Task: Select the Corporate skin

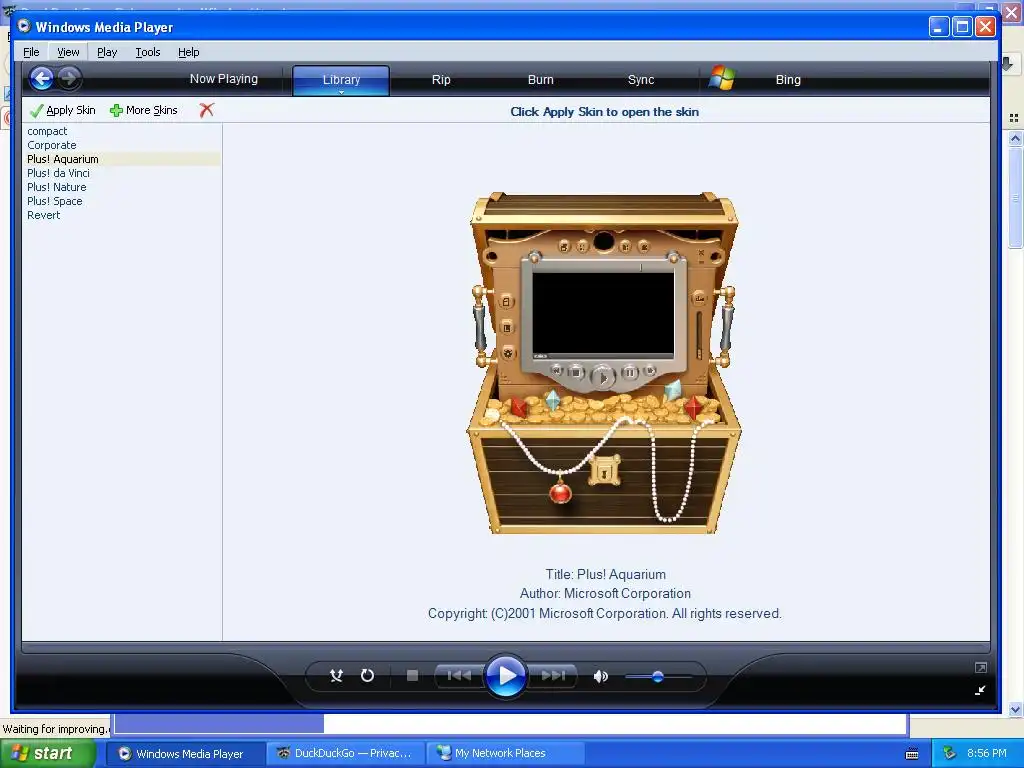Action: [x=52, y=145]
